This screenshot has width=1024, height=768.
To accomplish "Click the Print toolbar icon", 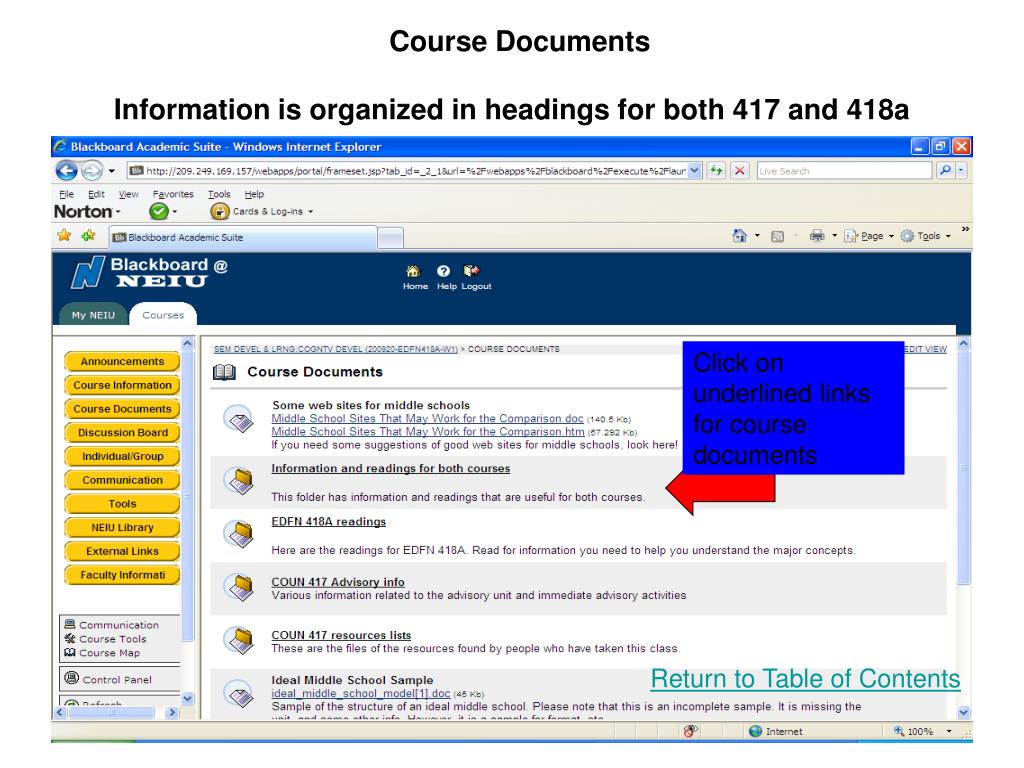I will [816, 236].
